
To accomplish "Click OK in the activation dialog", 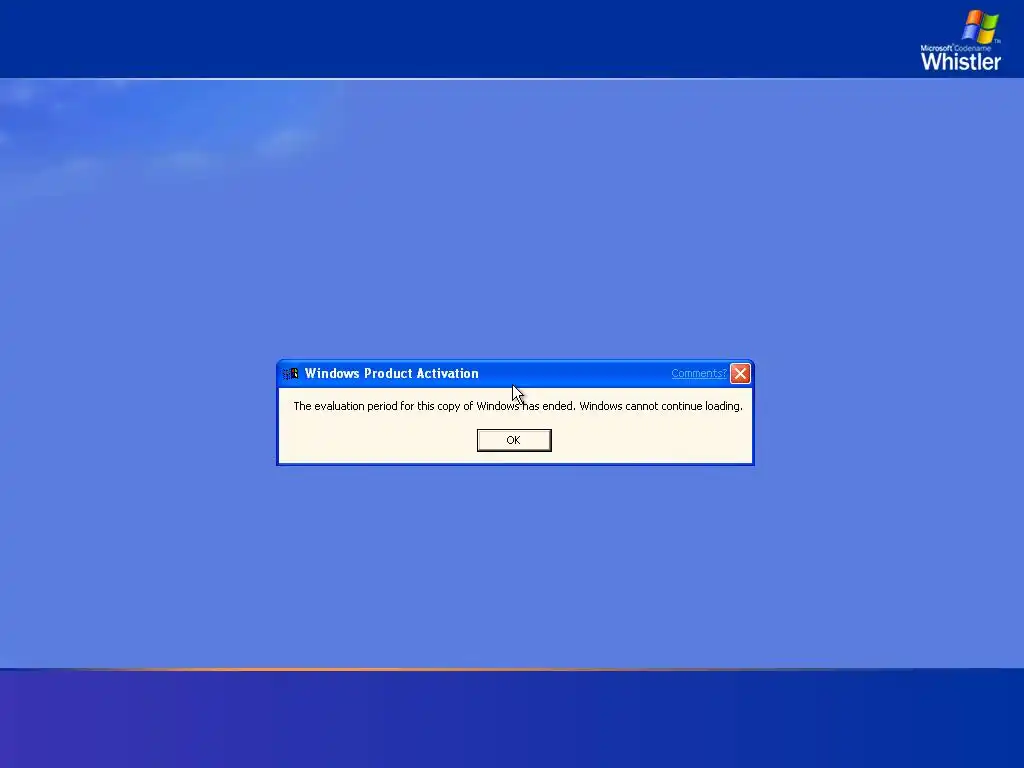I will (x=514, y=440).
